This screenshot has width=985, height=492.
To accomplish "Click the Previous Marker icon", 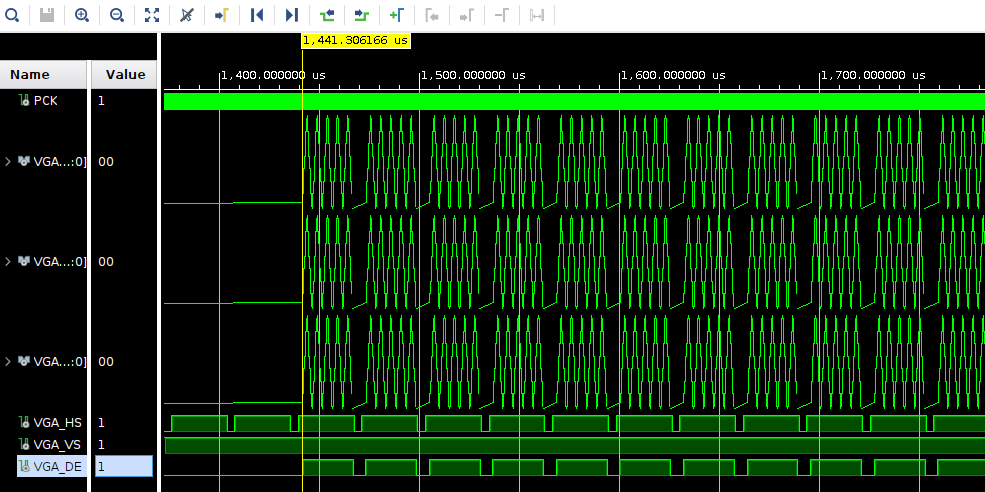I will (x=432, y=14).
